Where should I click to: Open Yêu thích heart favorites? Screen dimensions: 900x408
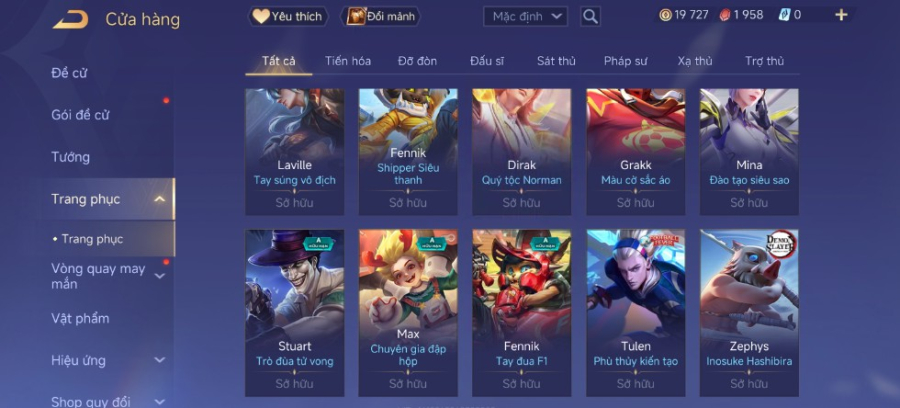pyautogui.click(x=288, y=17)
